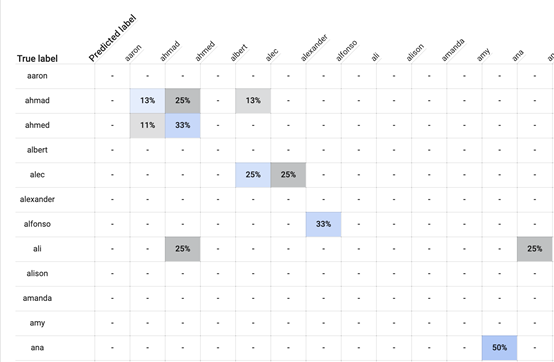Select the blue 25% cell in alec row
Screen dimensions: 554x362
click(x=253, y=175)
